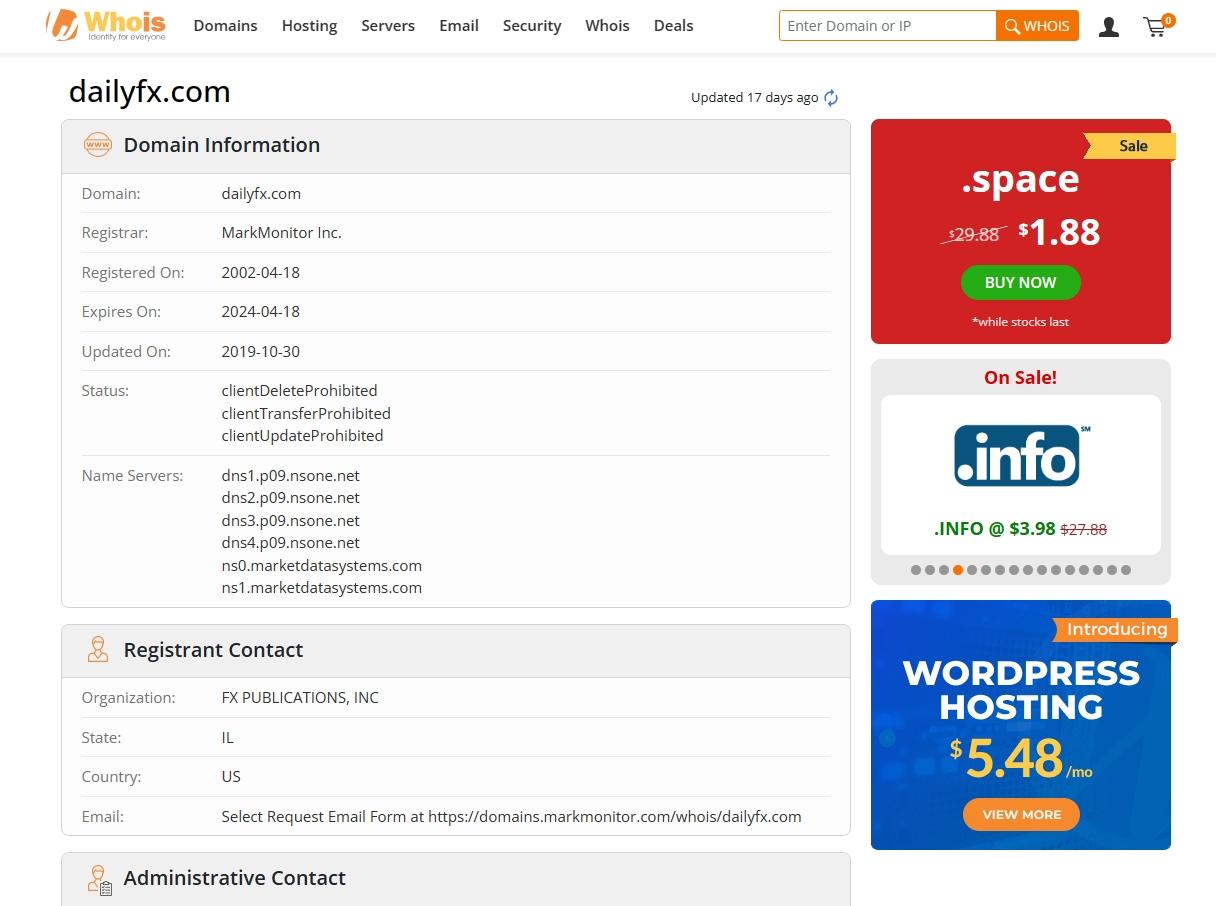Click the 'Registrant Contact' heading

point(213,650)
